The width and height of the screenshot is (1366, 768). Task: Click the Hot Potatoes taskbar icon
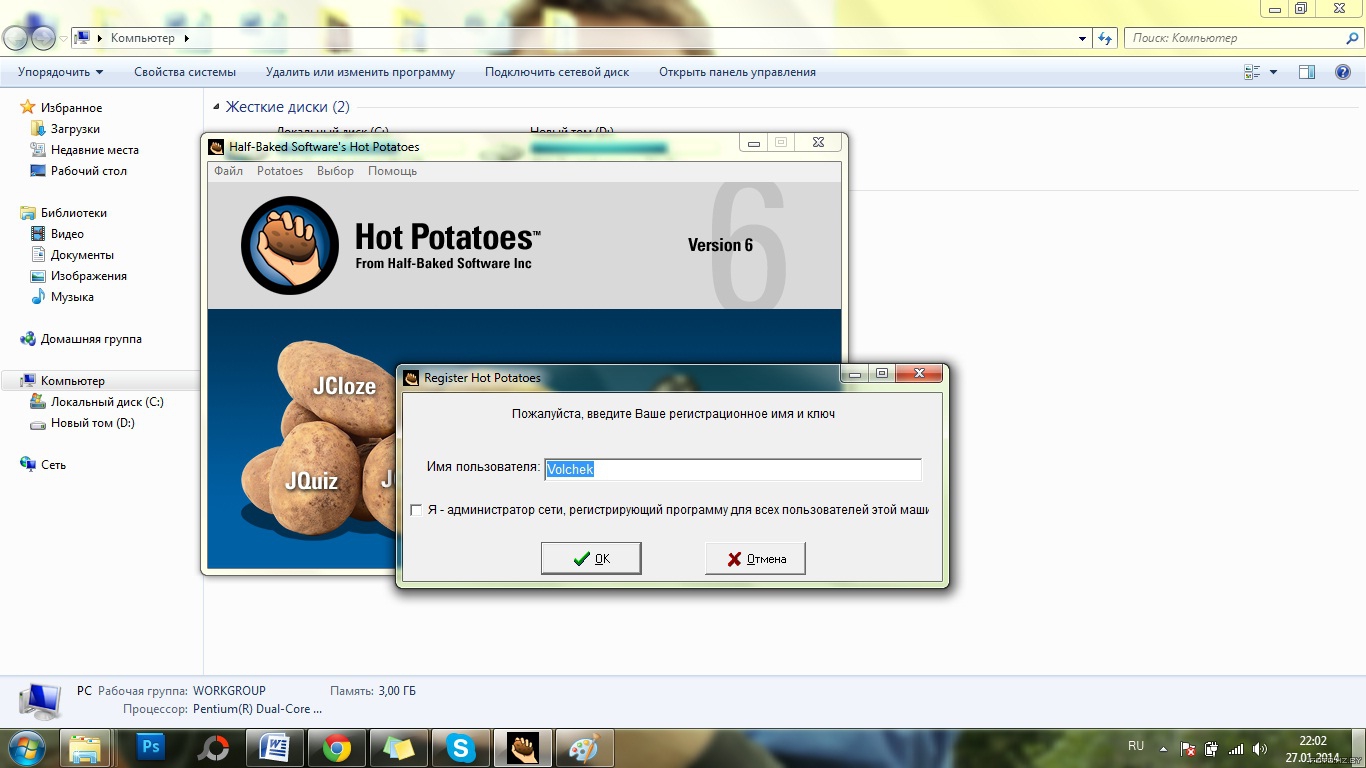pos(523,747)
